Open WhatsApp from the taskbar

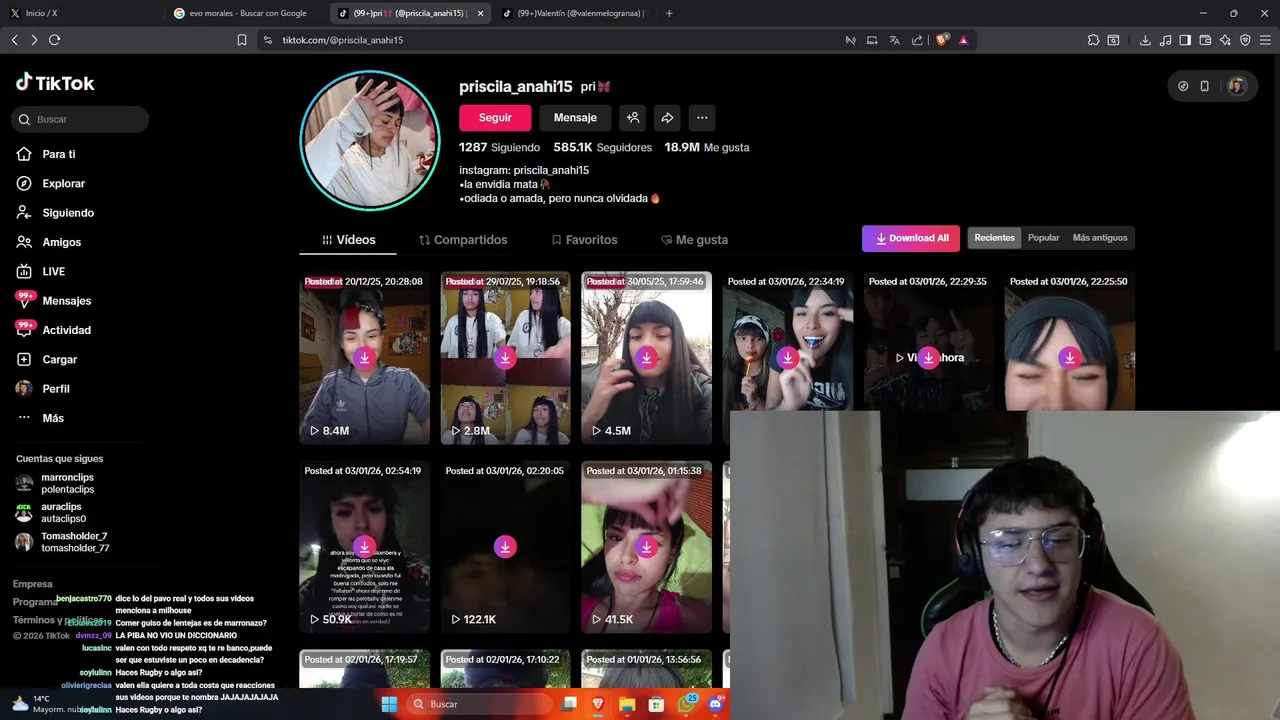coord(686,704)
